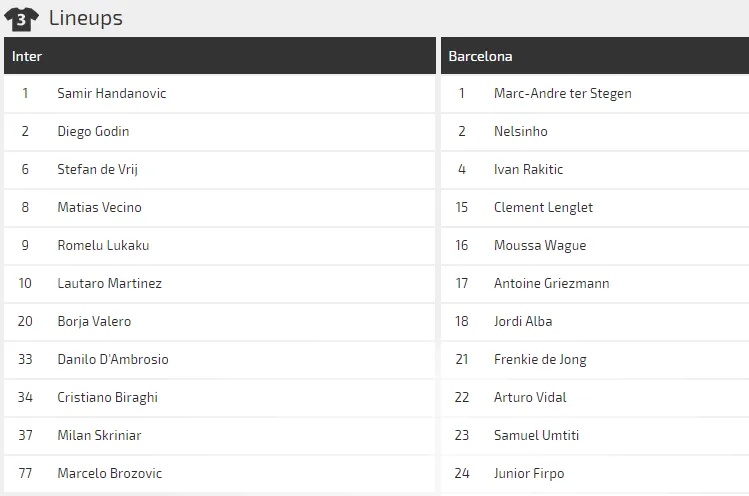Open Diego Godin player profile
The image size is (749, 496).
(x=93, y=131)
